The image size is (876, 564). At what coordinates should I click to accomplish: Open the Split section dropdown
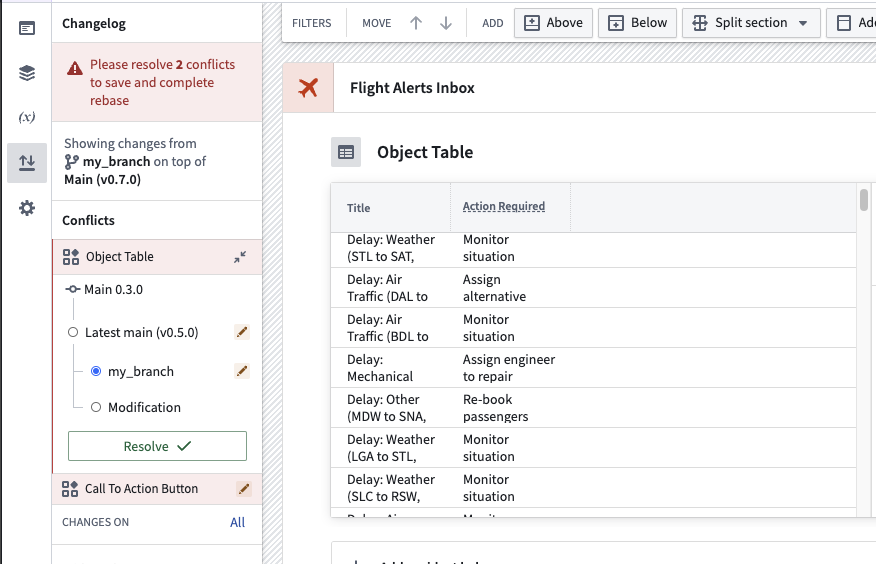751,23
